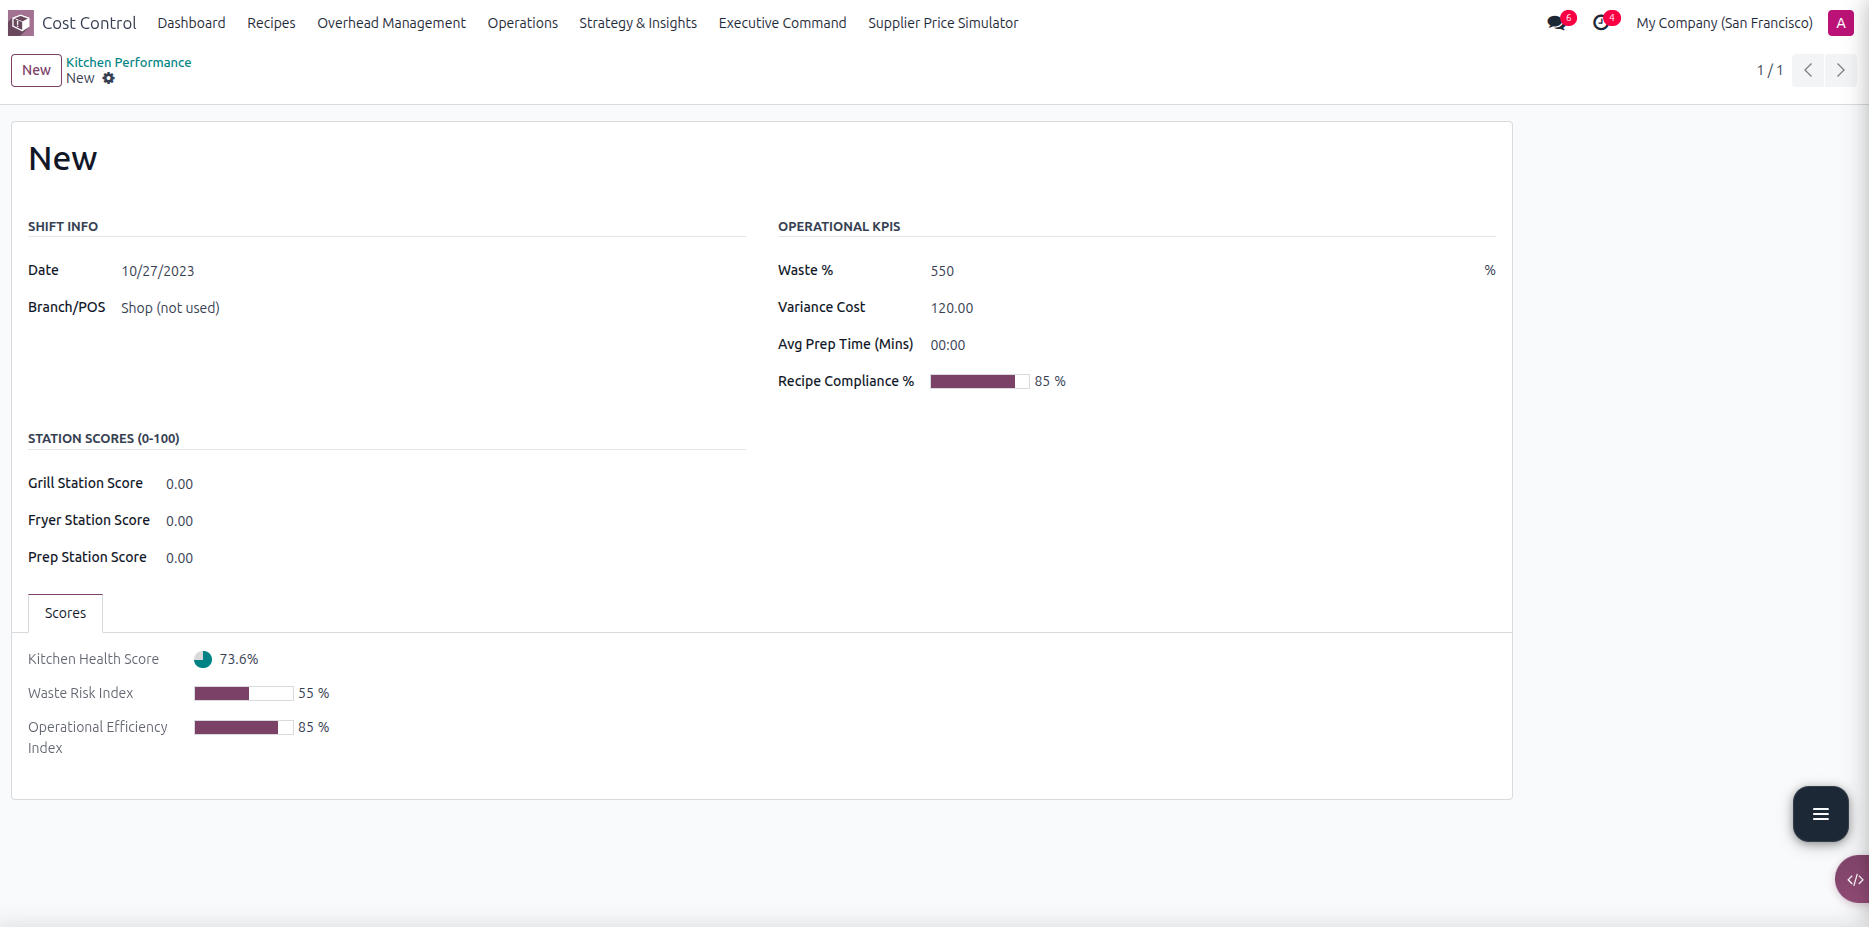Click the Kitchen Health Score pie indicator
This screenshot has height=927, width=1869.
click(x=203, y=660)
